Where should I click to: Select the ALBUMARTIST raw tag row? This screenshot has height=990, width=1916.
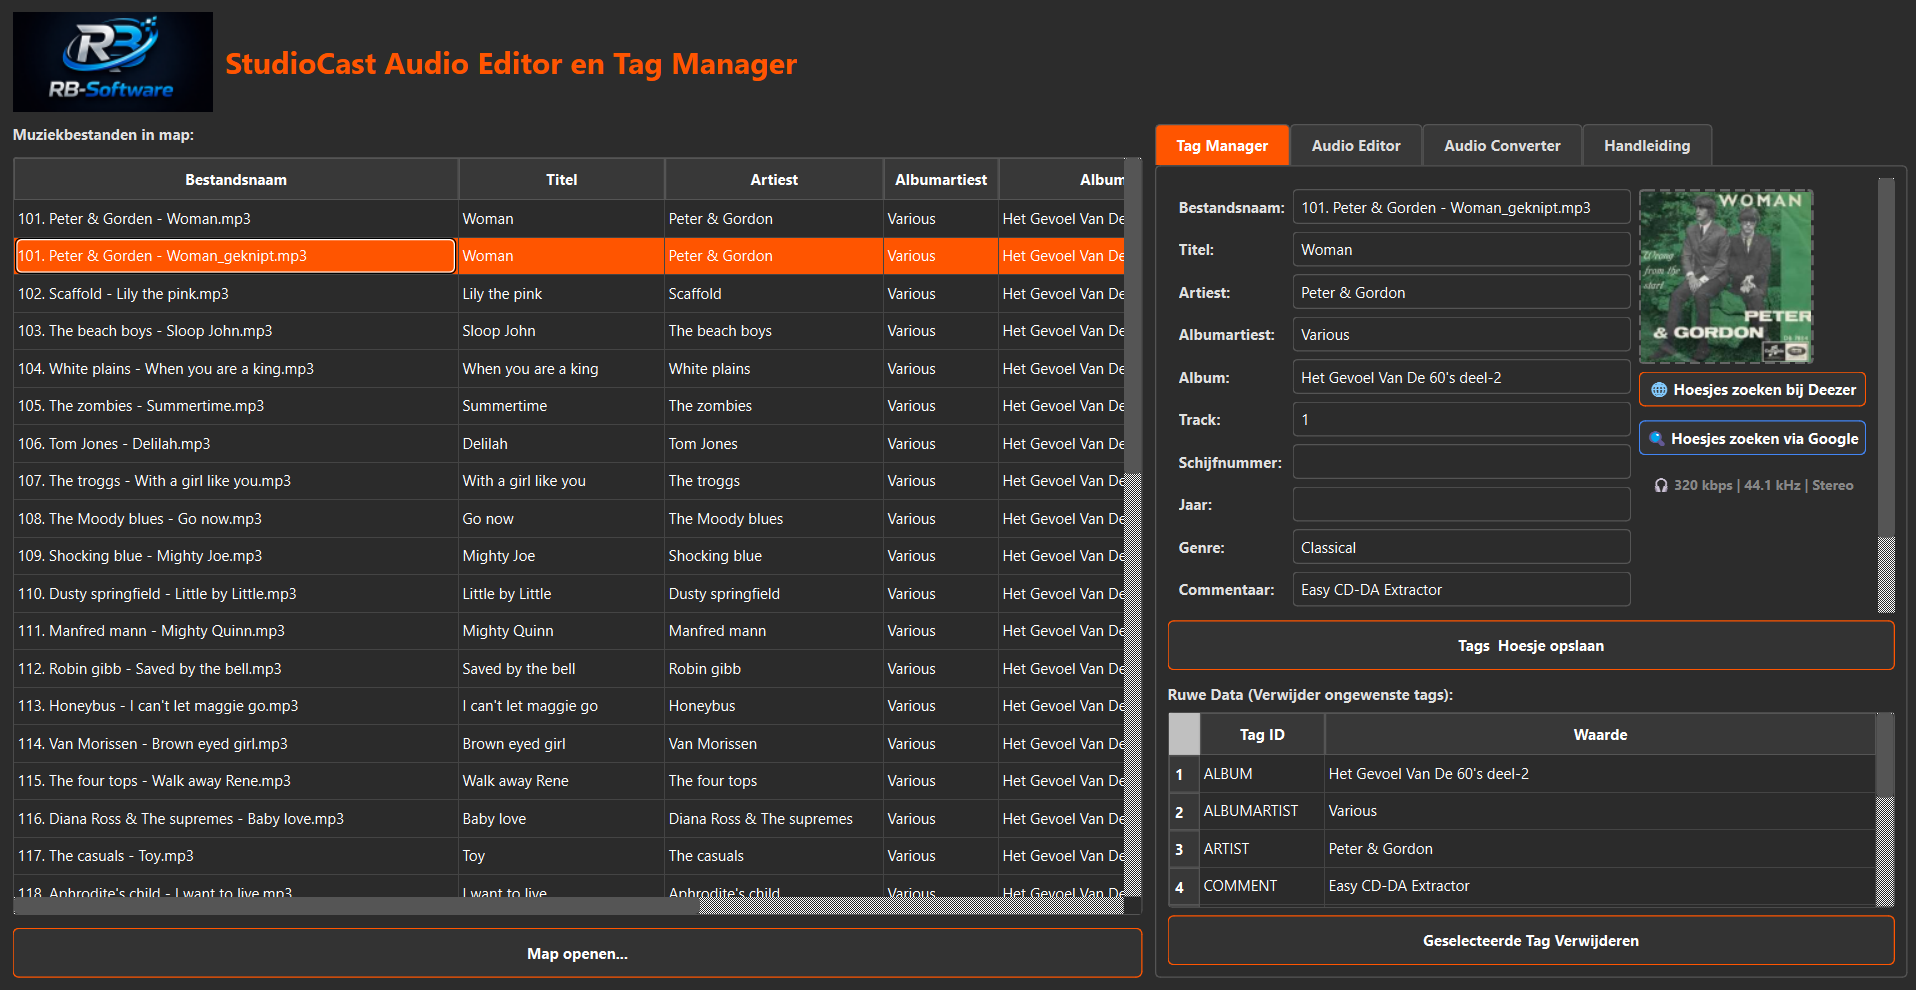(1522, 811)
